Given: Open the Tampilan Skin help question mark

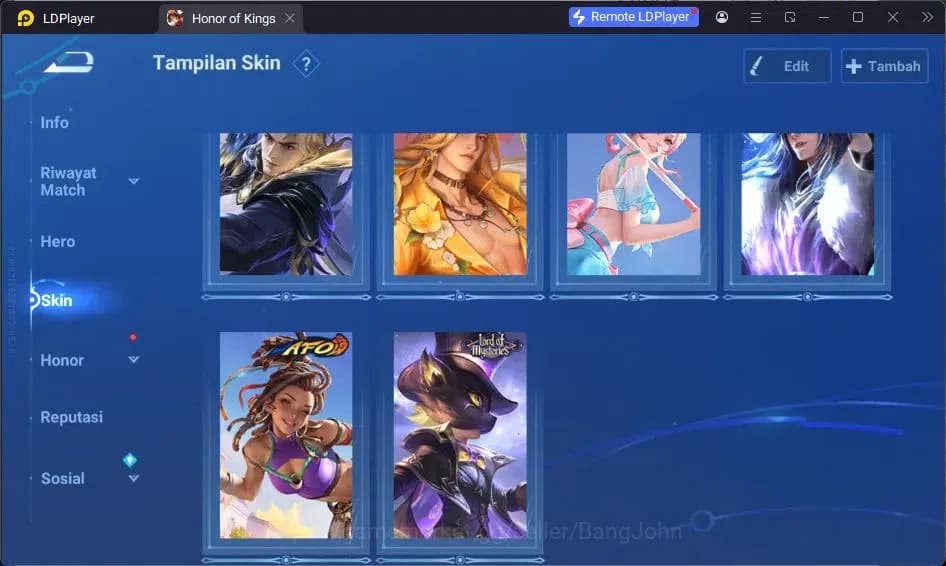Looking at the screenshot, I should point(306,63).
